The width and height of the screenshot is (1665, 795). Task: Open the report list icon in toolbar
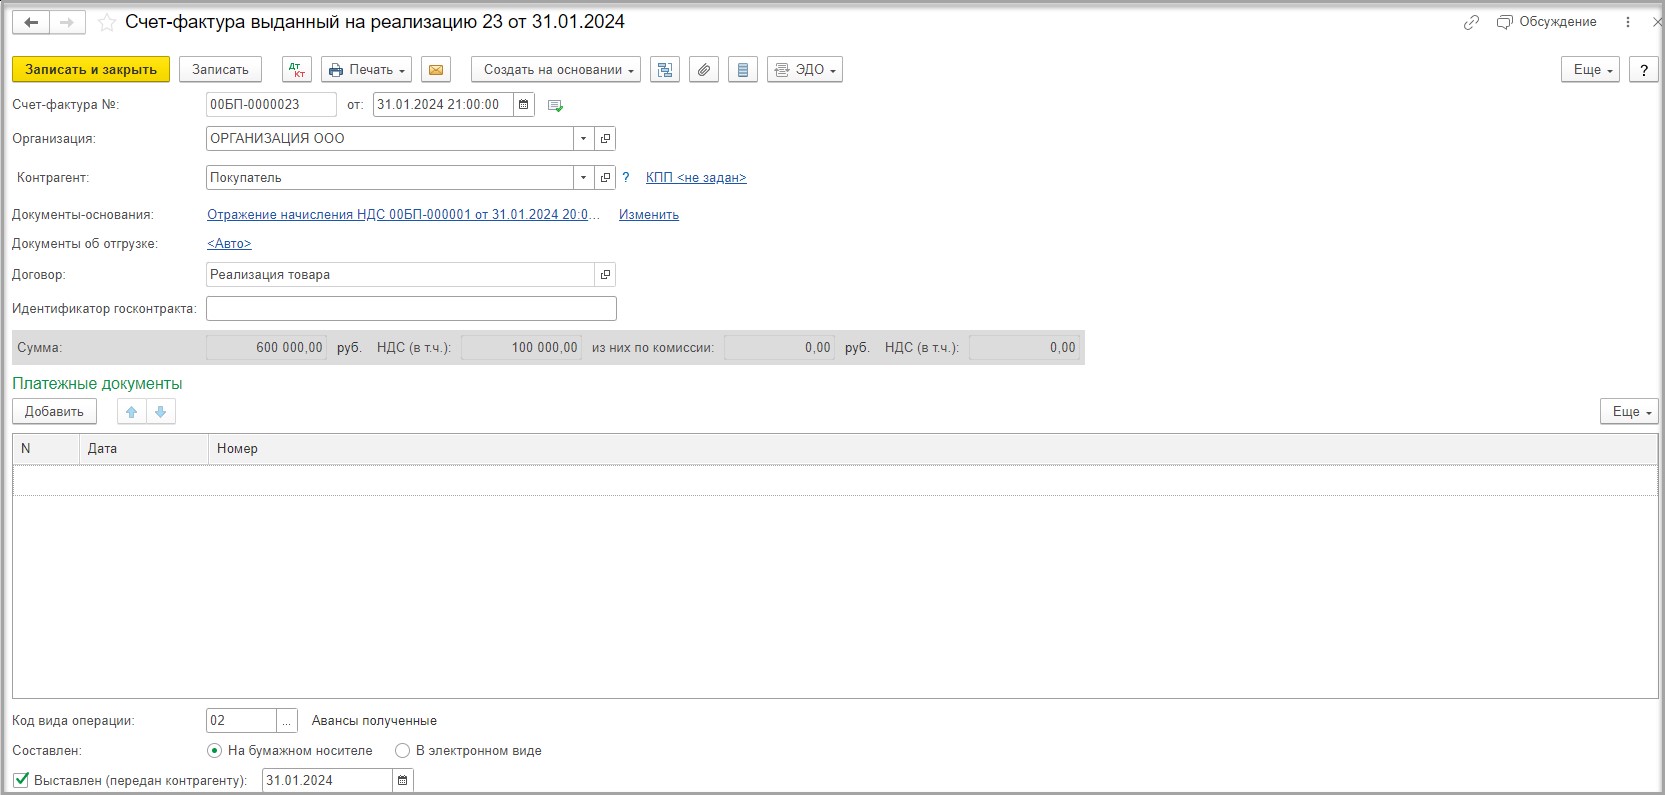pyautogui.click(x=743, y=69)
